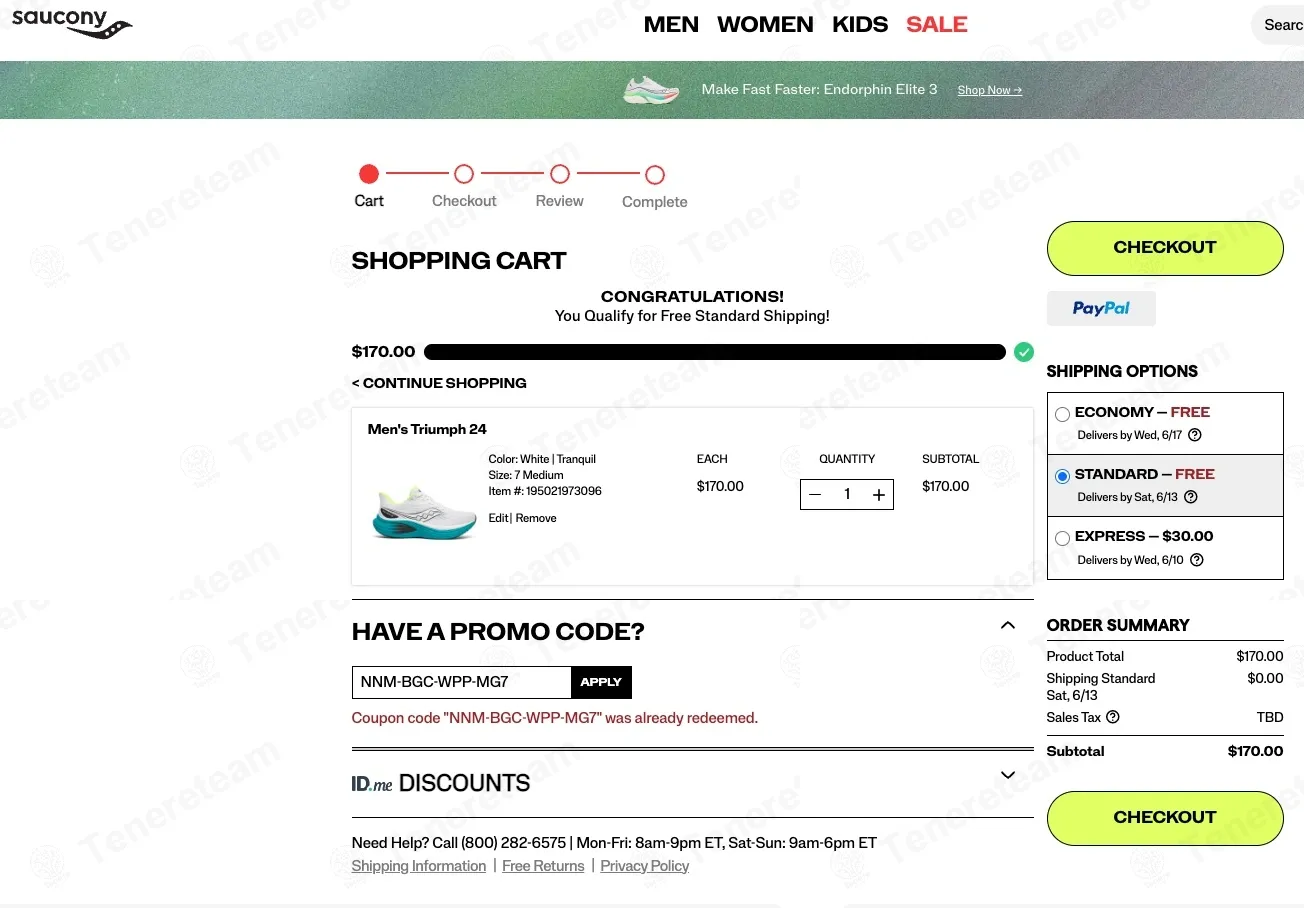
Task: Select Express $30.00 shipping option
Action: coord(1062,538)
